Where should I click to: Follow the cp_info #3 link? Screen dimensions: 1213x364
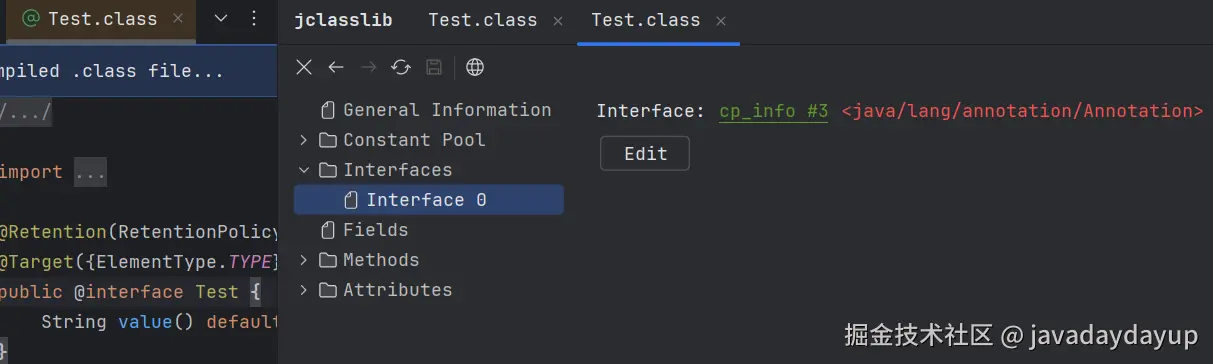tap(774, 111)
